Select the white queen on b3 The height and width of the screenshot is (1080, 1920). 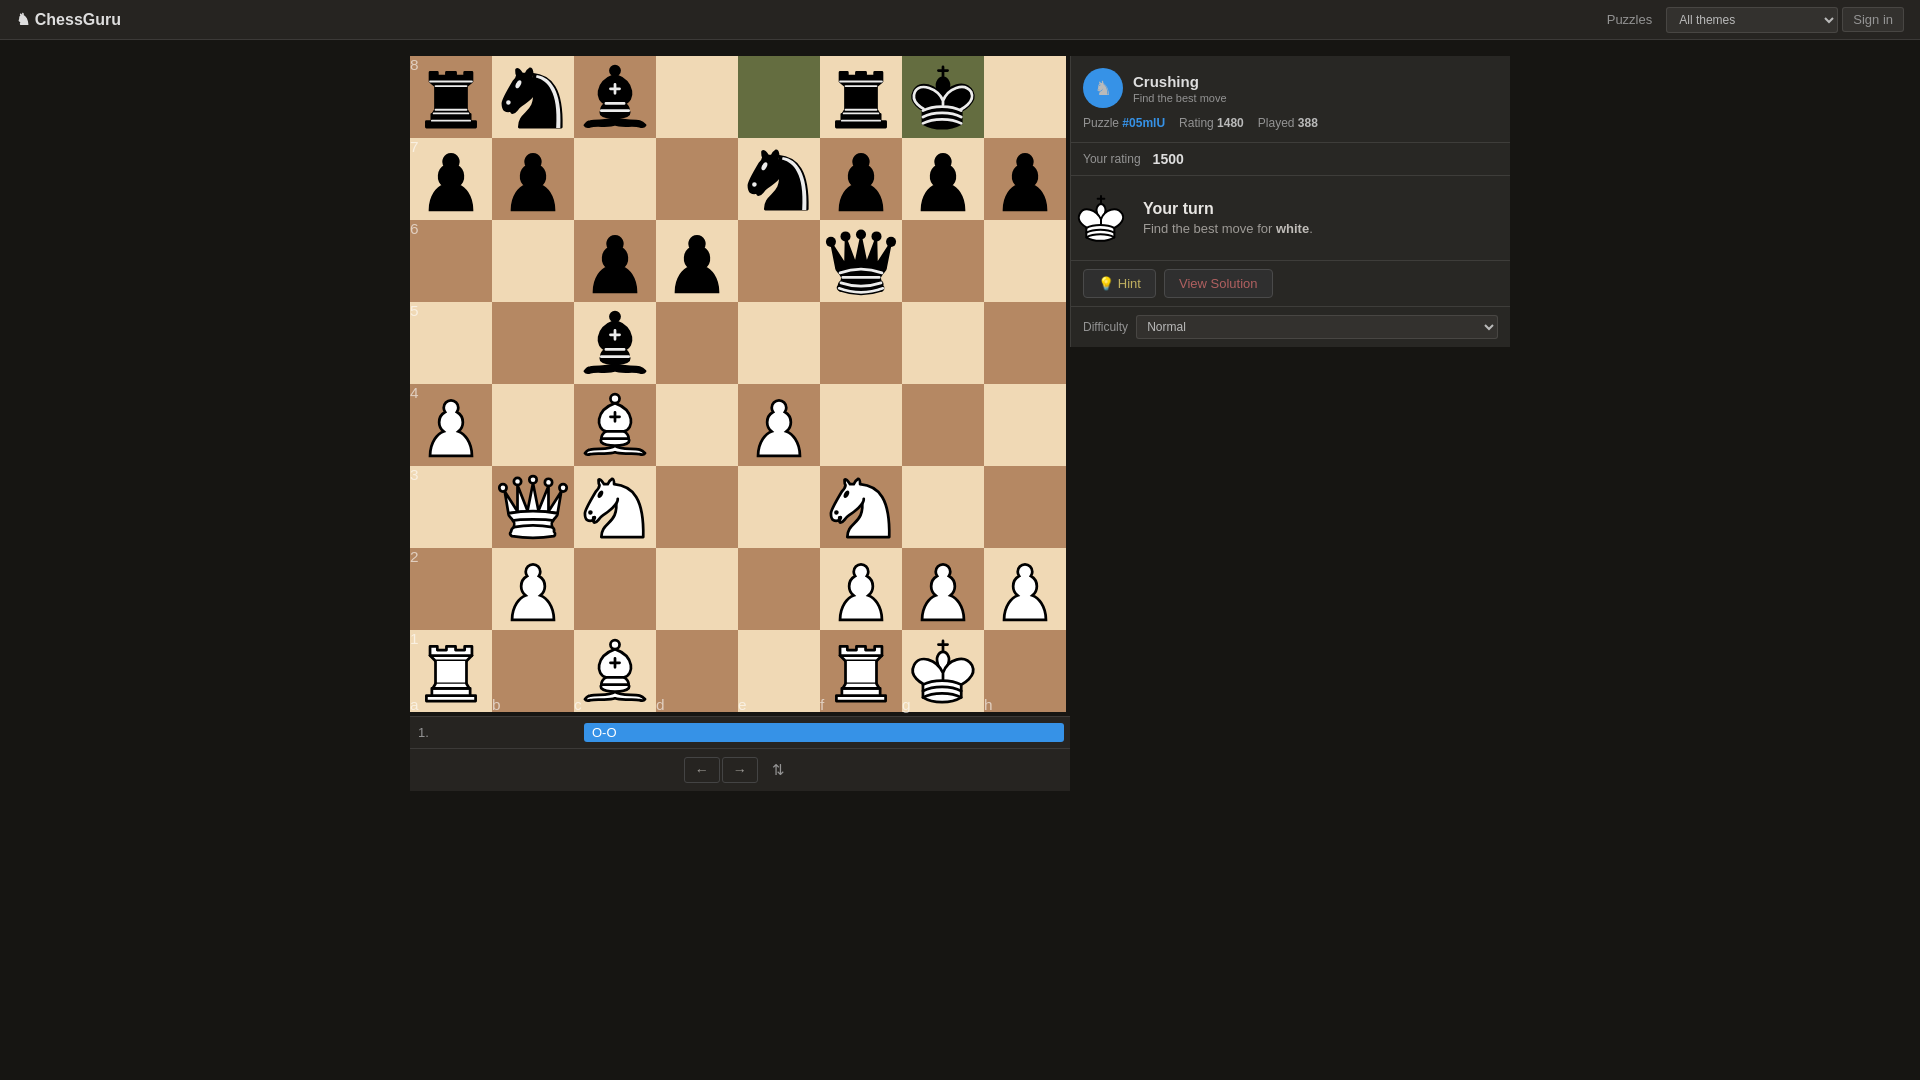point(532,507)
